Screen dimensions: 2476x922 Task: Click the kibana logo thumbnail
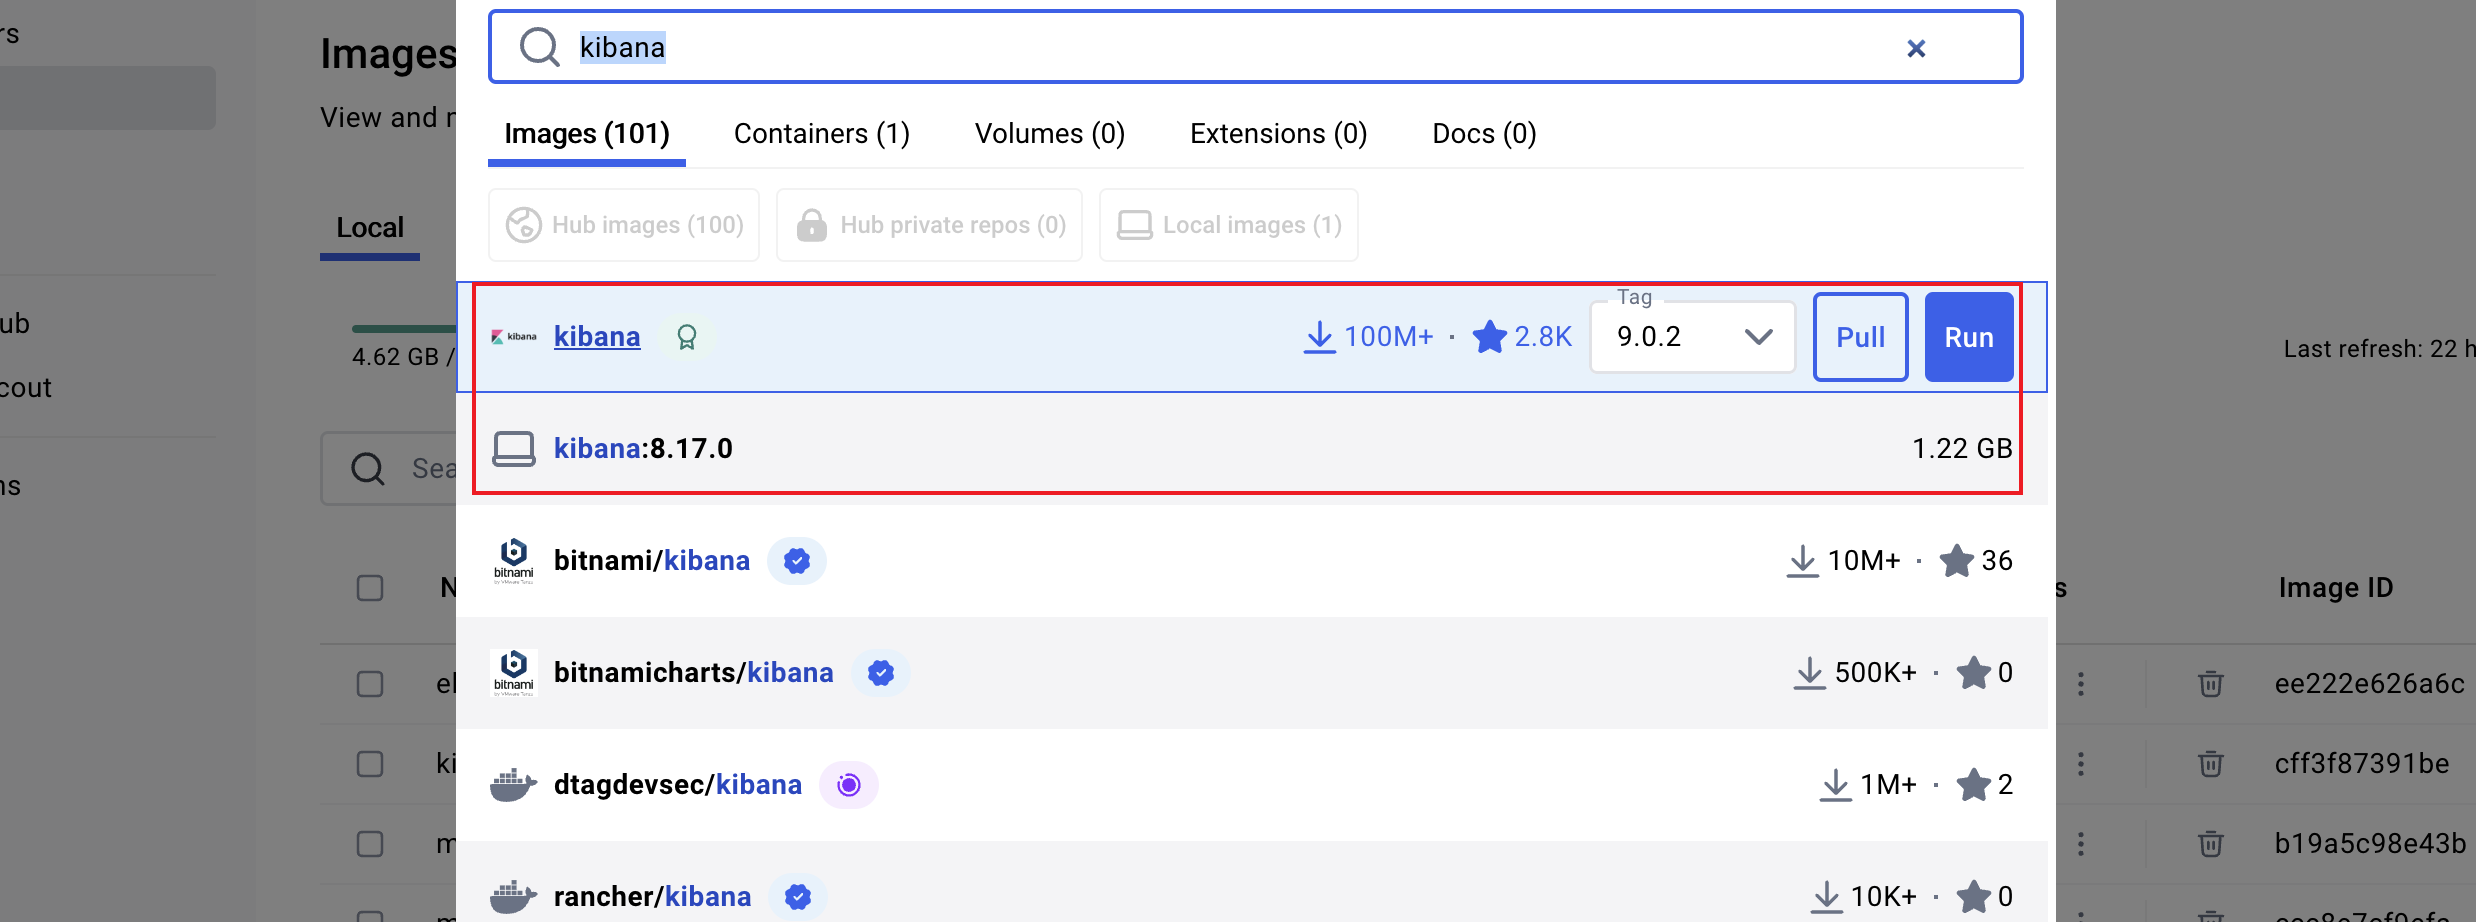[514, 337]
